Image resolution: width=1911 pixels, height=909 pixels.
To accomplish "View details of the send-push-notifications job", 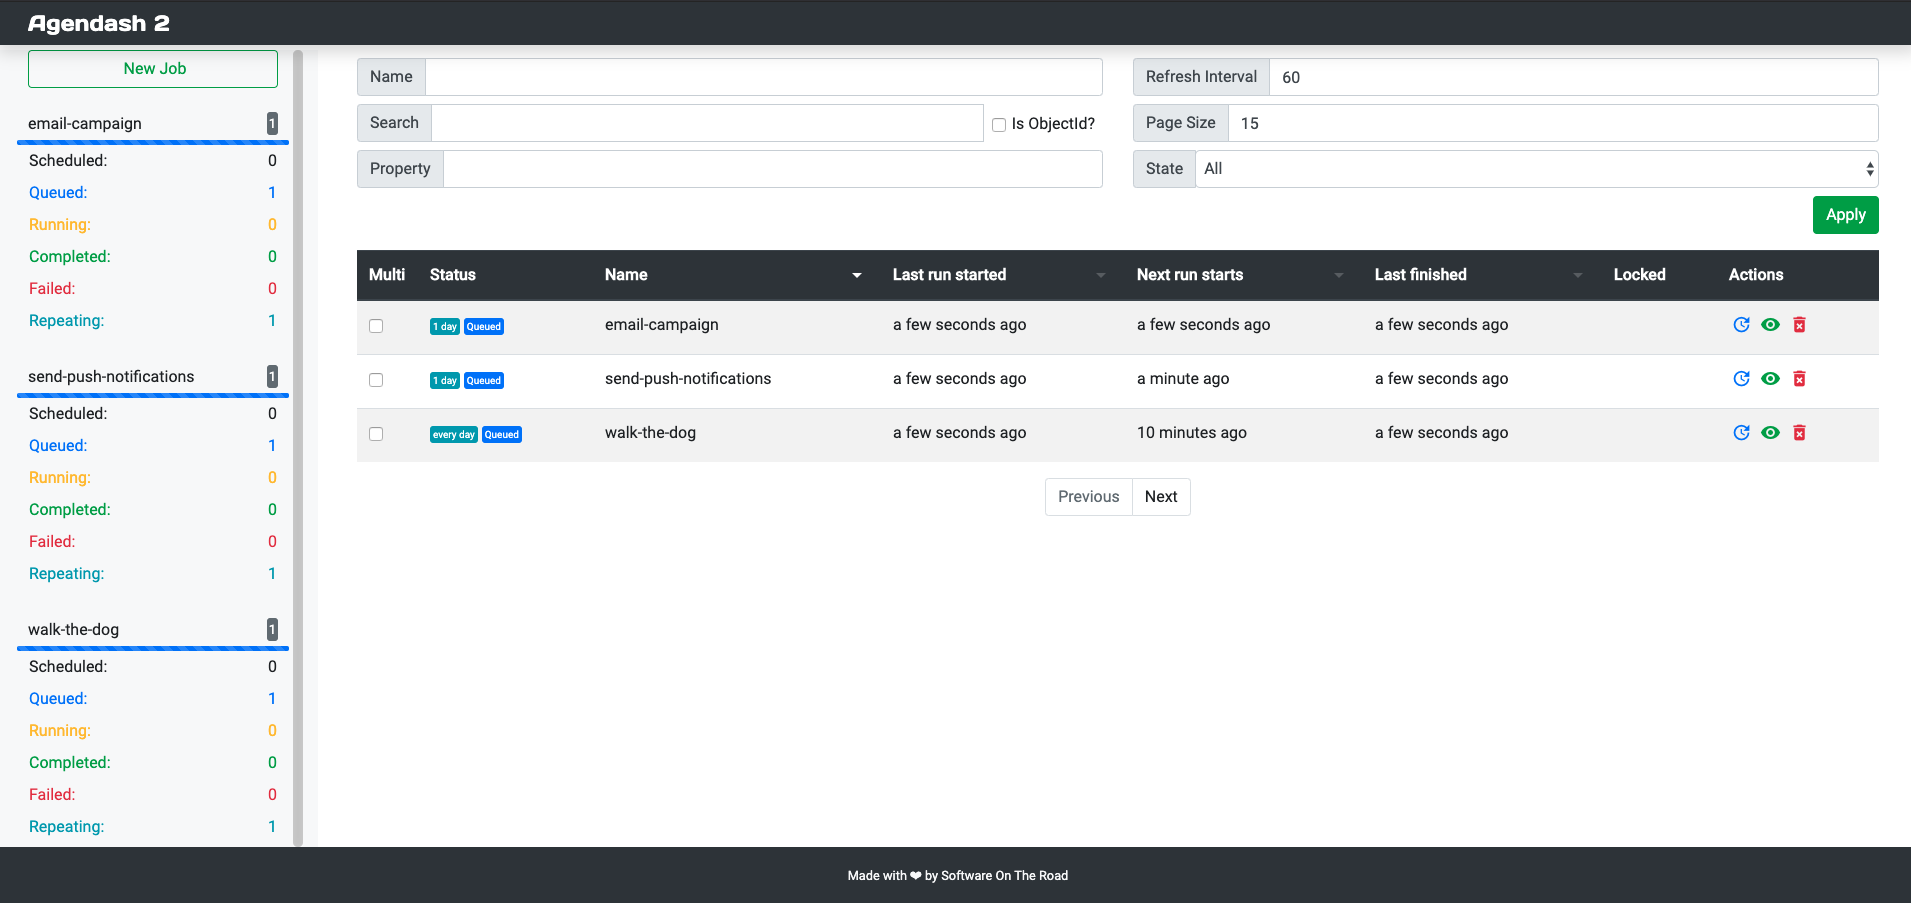I will 1770,378.
